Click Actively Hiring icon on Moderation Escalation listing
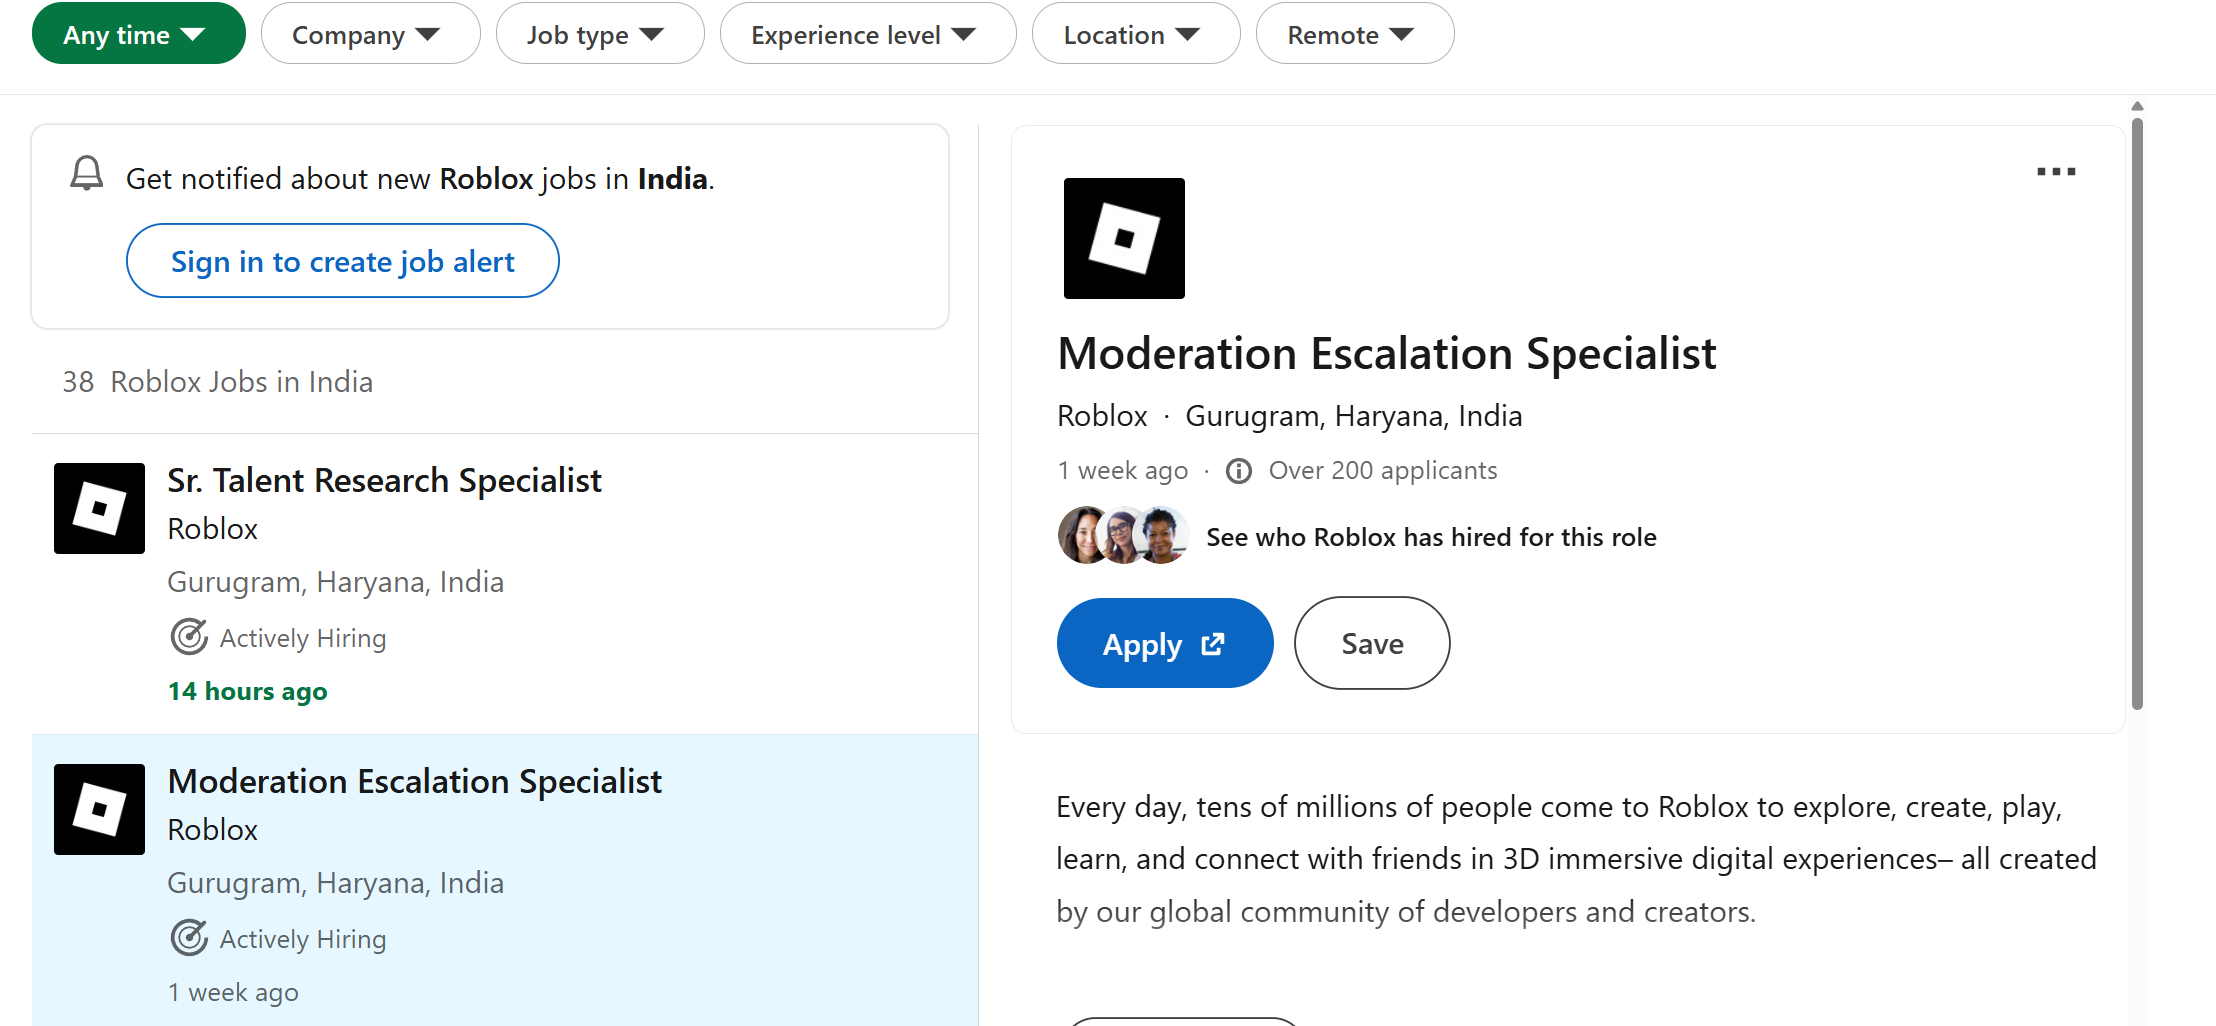Viewport: 2216px width, 1026px height. [189, 938]
